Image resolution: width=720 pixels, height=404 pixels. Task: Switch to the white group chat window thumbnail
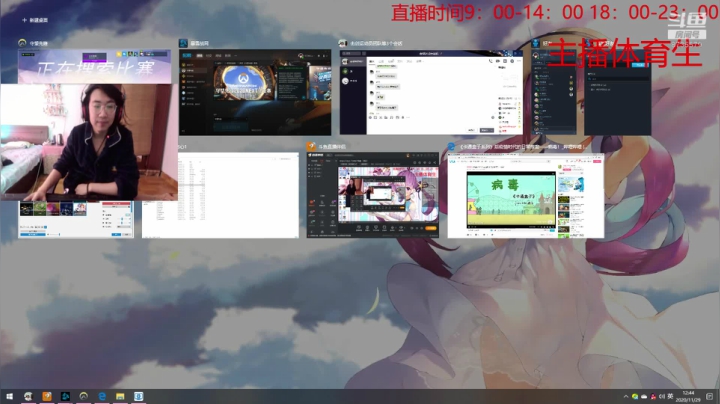[x=431, y=92]
